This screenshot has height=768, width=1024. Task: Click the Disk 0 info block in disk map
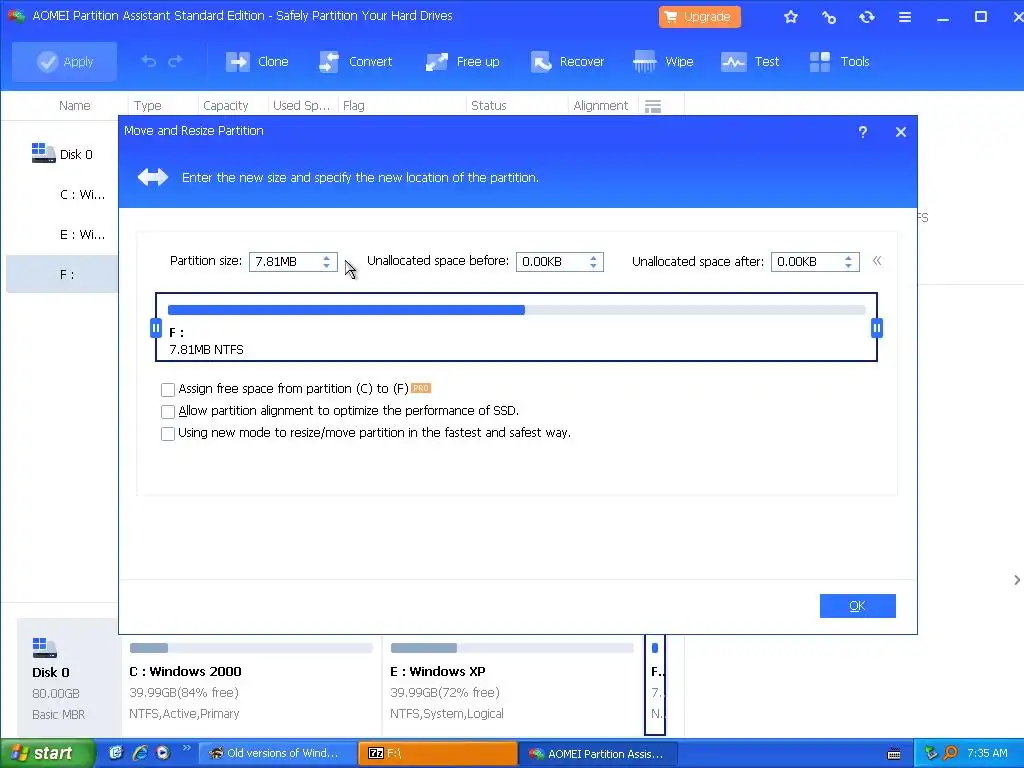pos(68,679)
